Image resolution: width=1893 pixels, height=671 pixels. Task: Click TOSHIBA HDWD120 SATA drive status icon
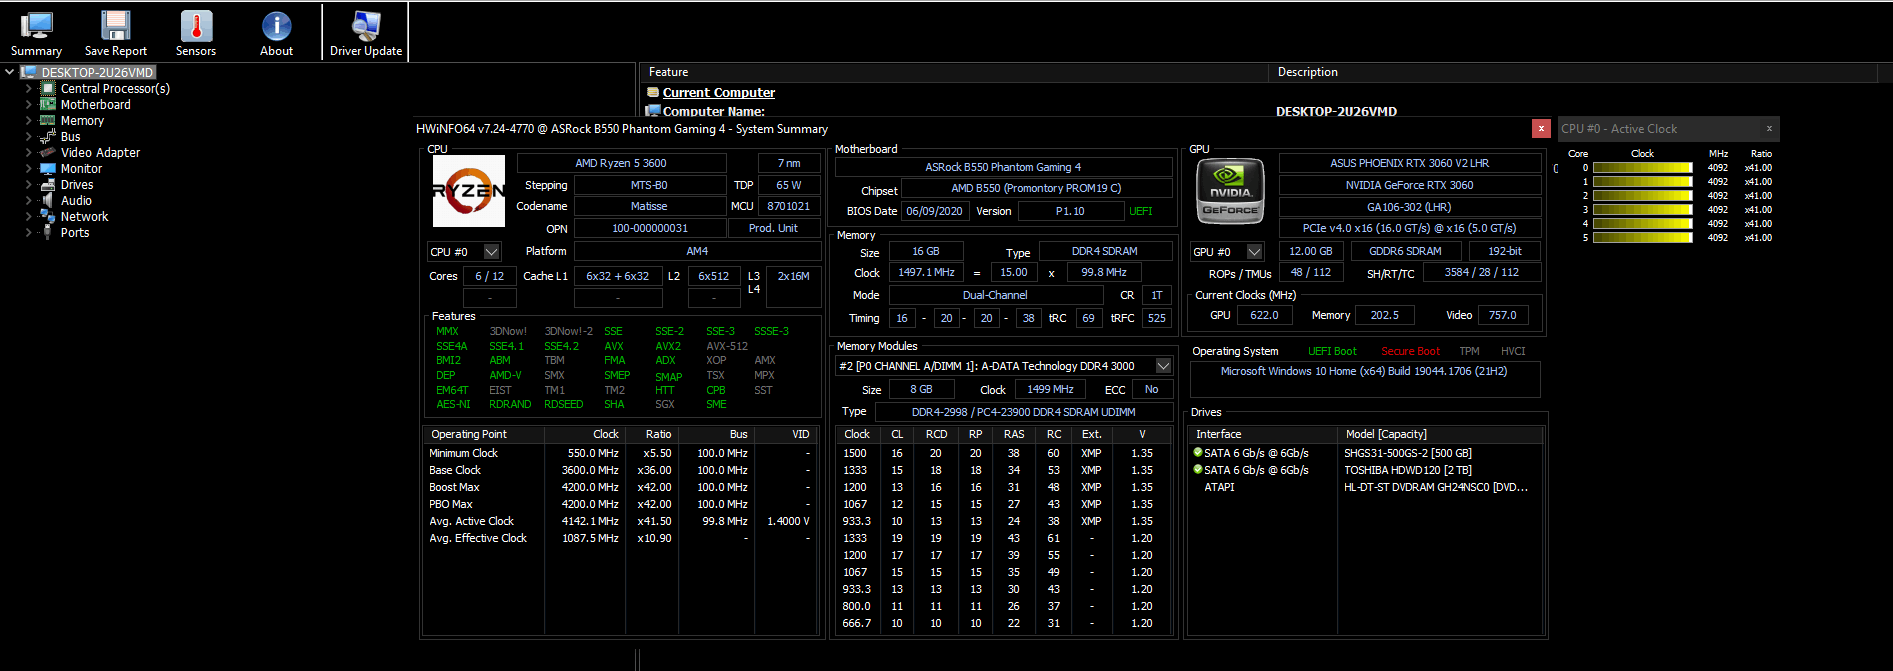(1198, 470)
